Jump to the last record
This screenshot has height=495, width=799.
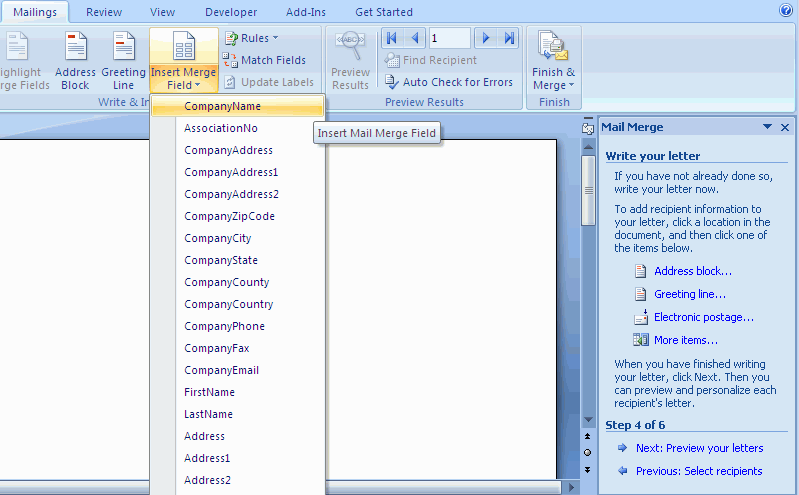[509, 38]
